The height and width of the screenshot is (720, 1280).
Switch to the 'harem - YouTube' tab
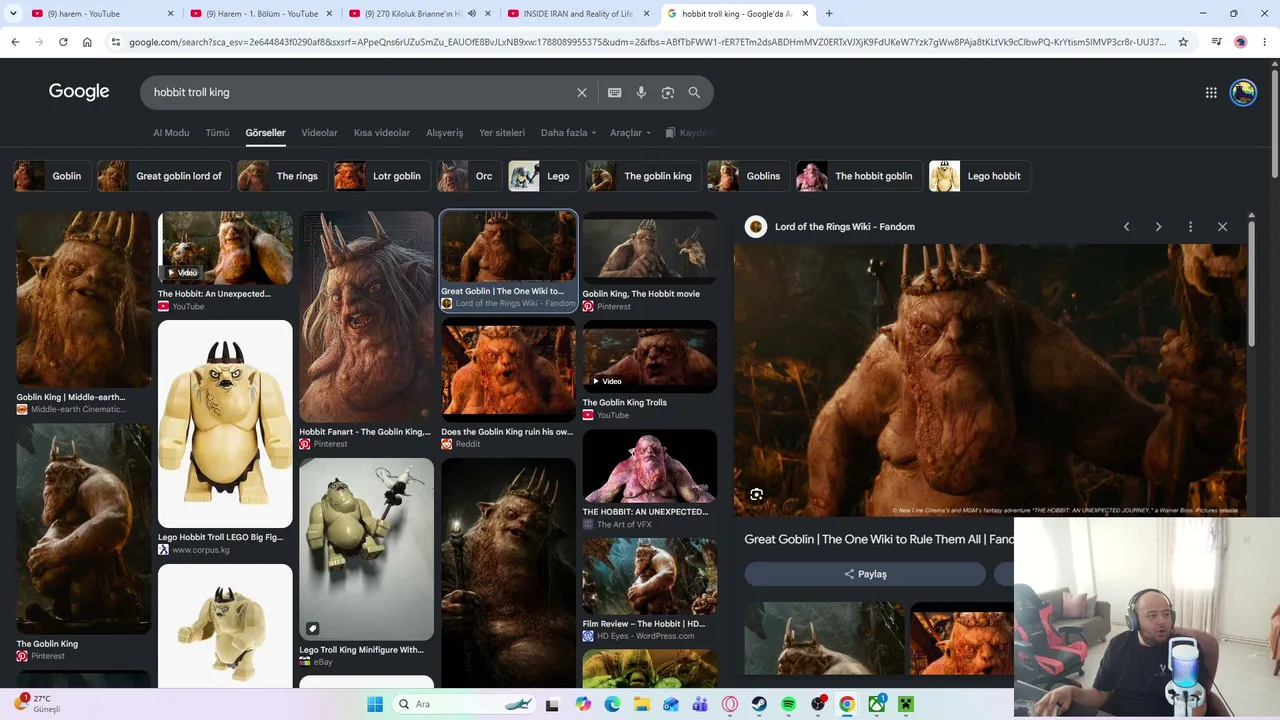pyautogui.click(x=100, y=14)
